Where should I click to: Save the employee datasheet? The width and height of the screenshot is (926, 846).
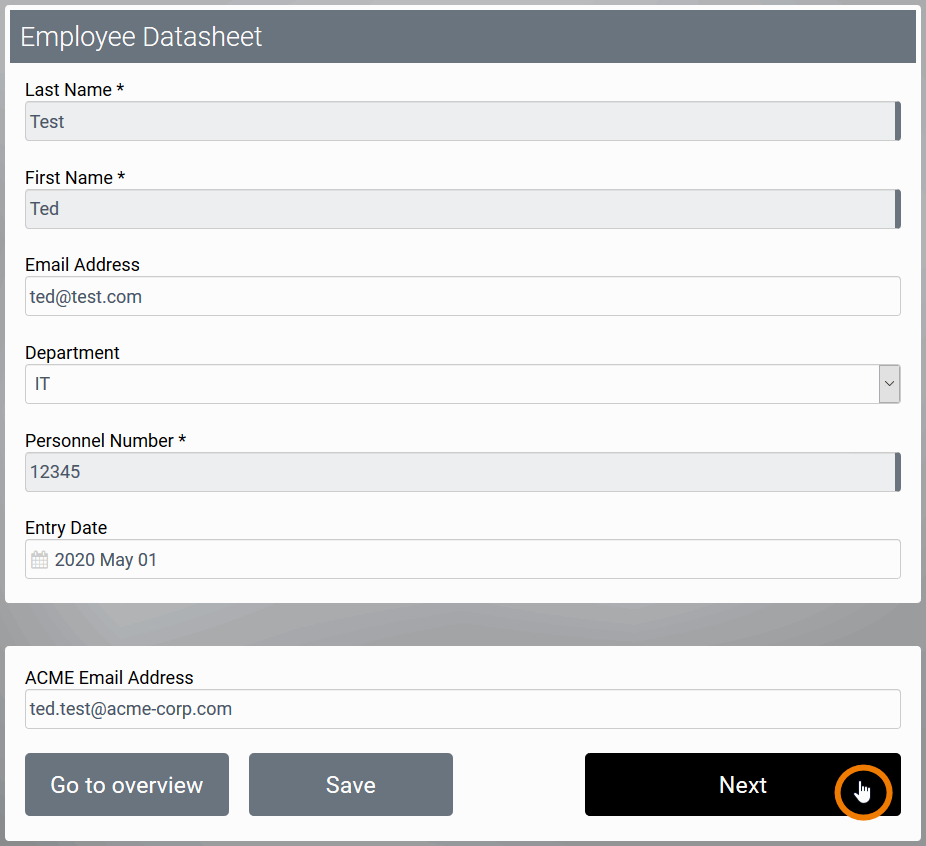[x=351, y=785]
